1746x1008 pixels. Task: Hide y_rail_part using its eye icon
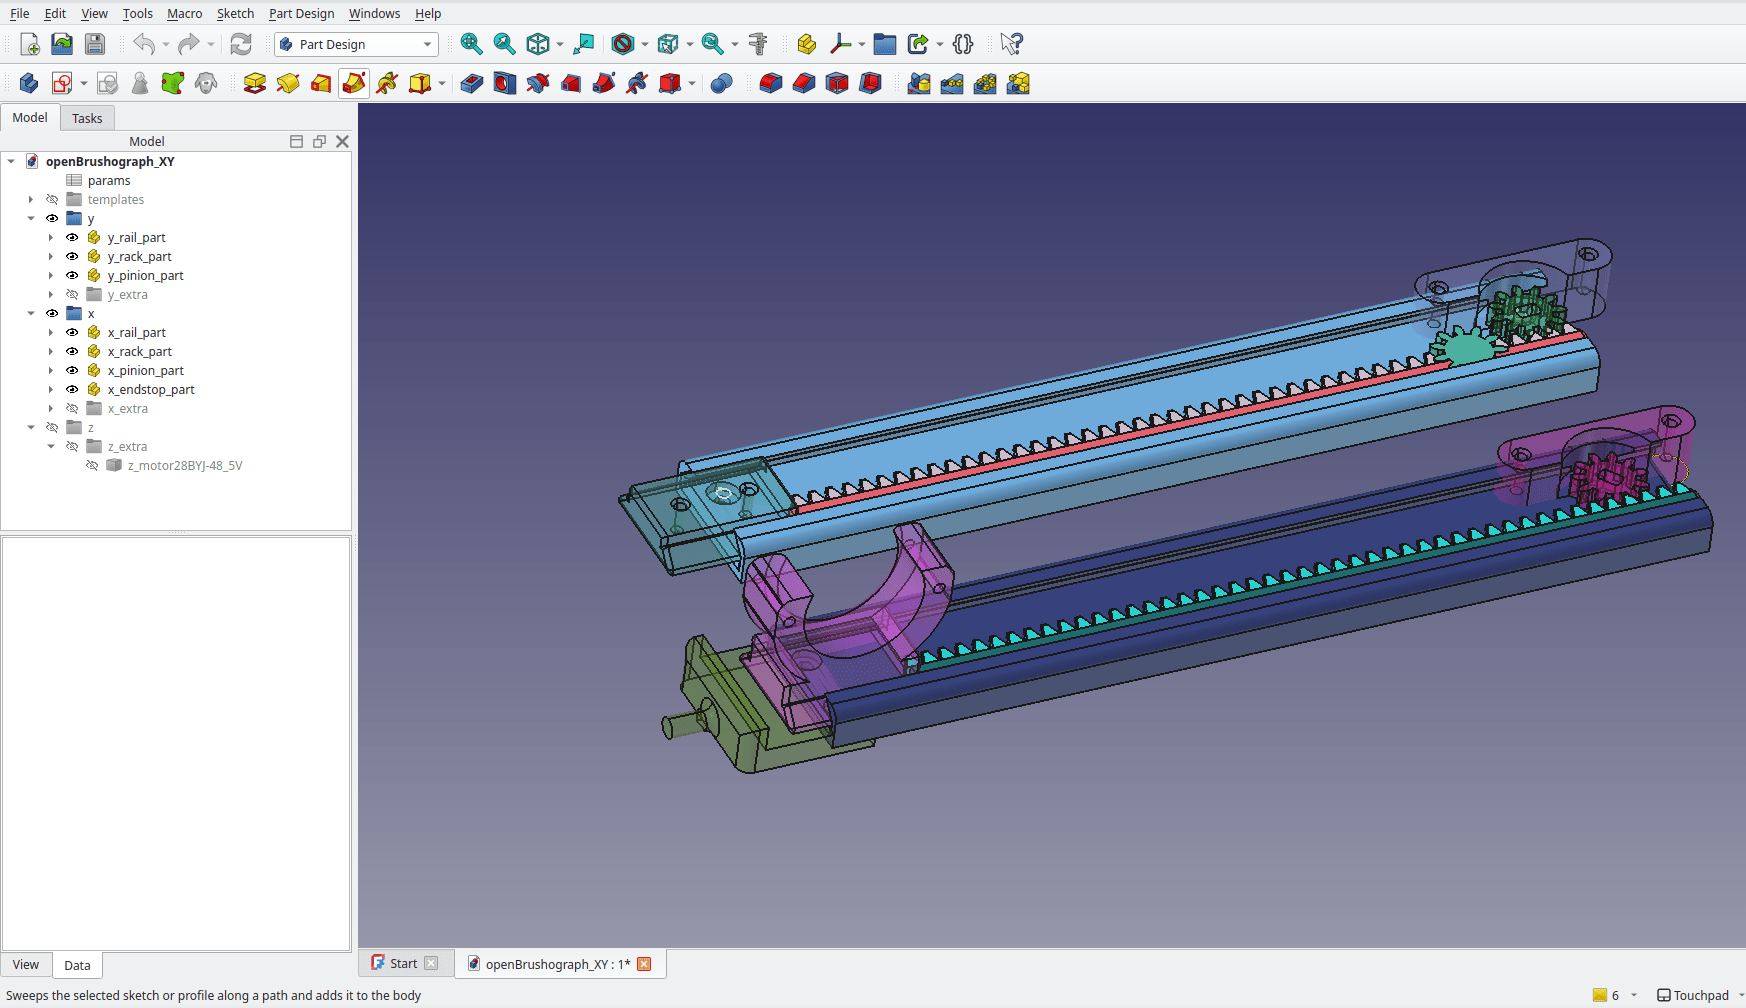[72, 238]
